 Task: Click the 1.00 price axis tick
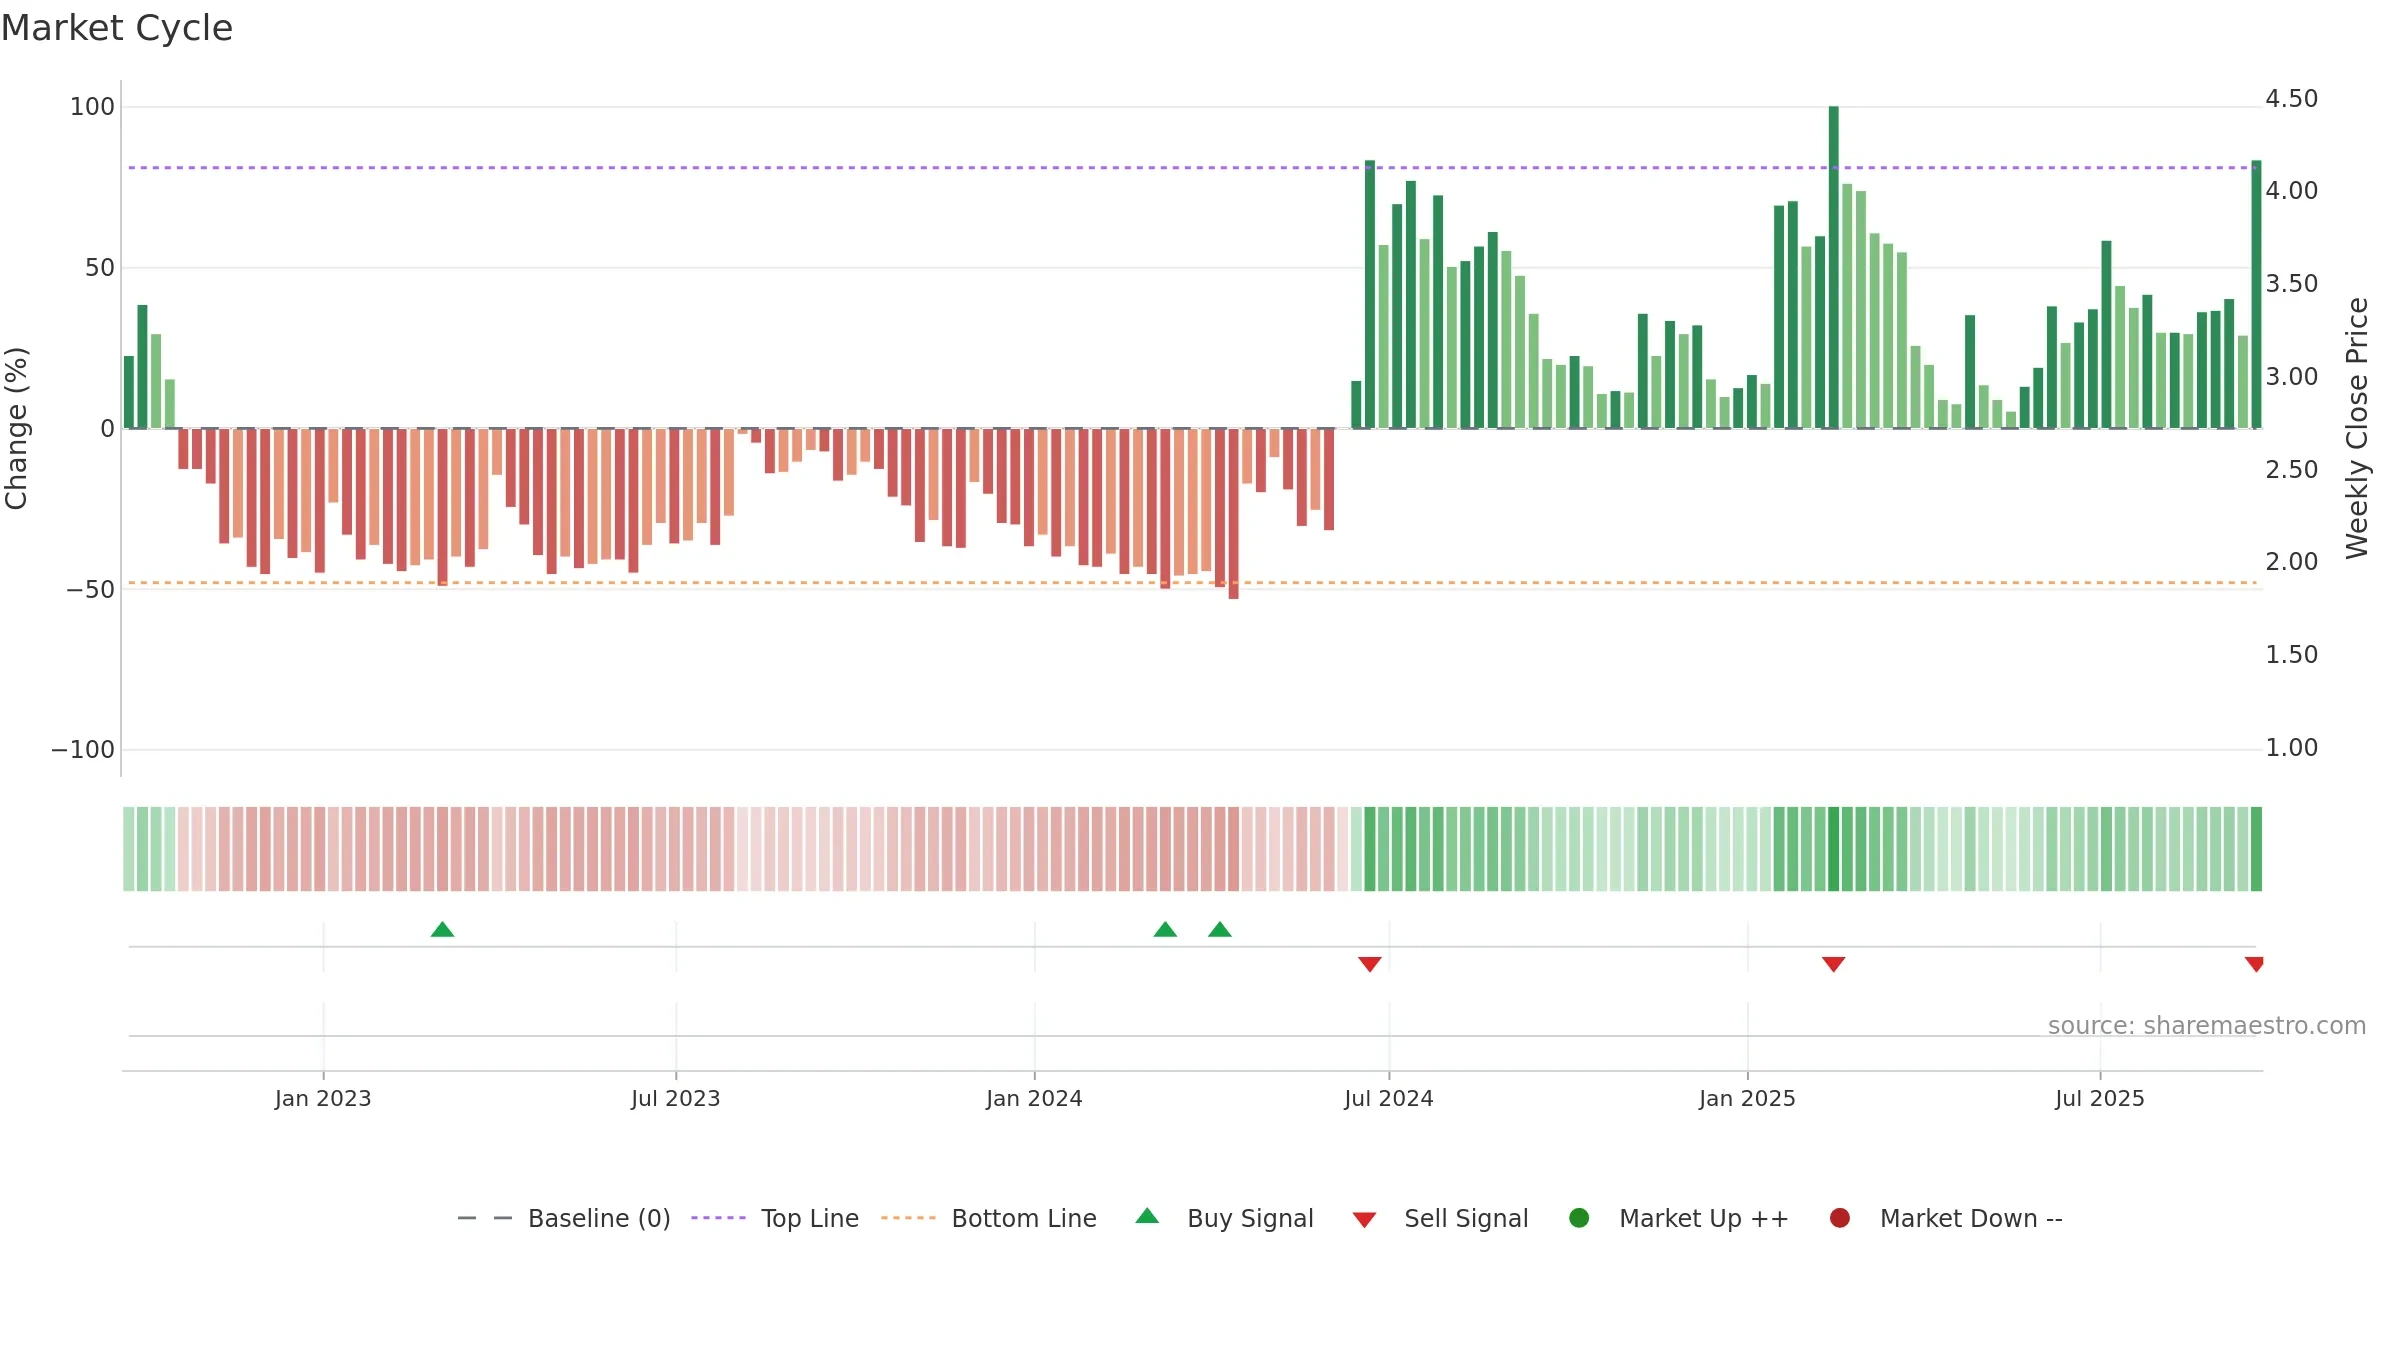pyautogui.click(x=2291, y=748)
